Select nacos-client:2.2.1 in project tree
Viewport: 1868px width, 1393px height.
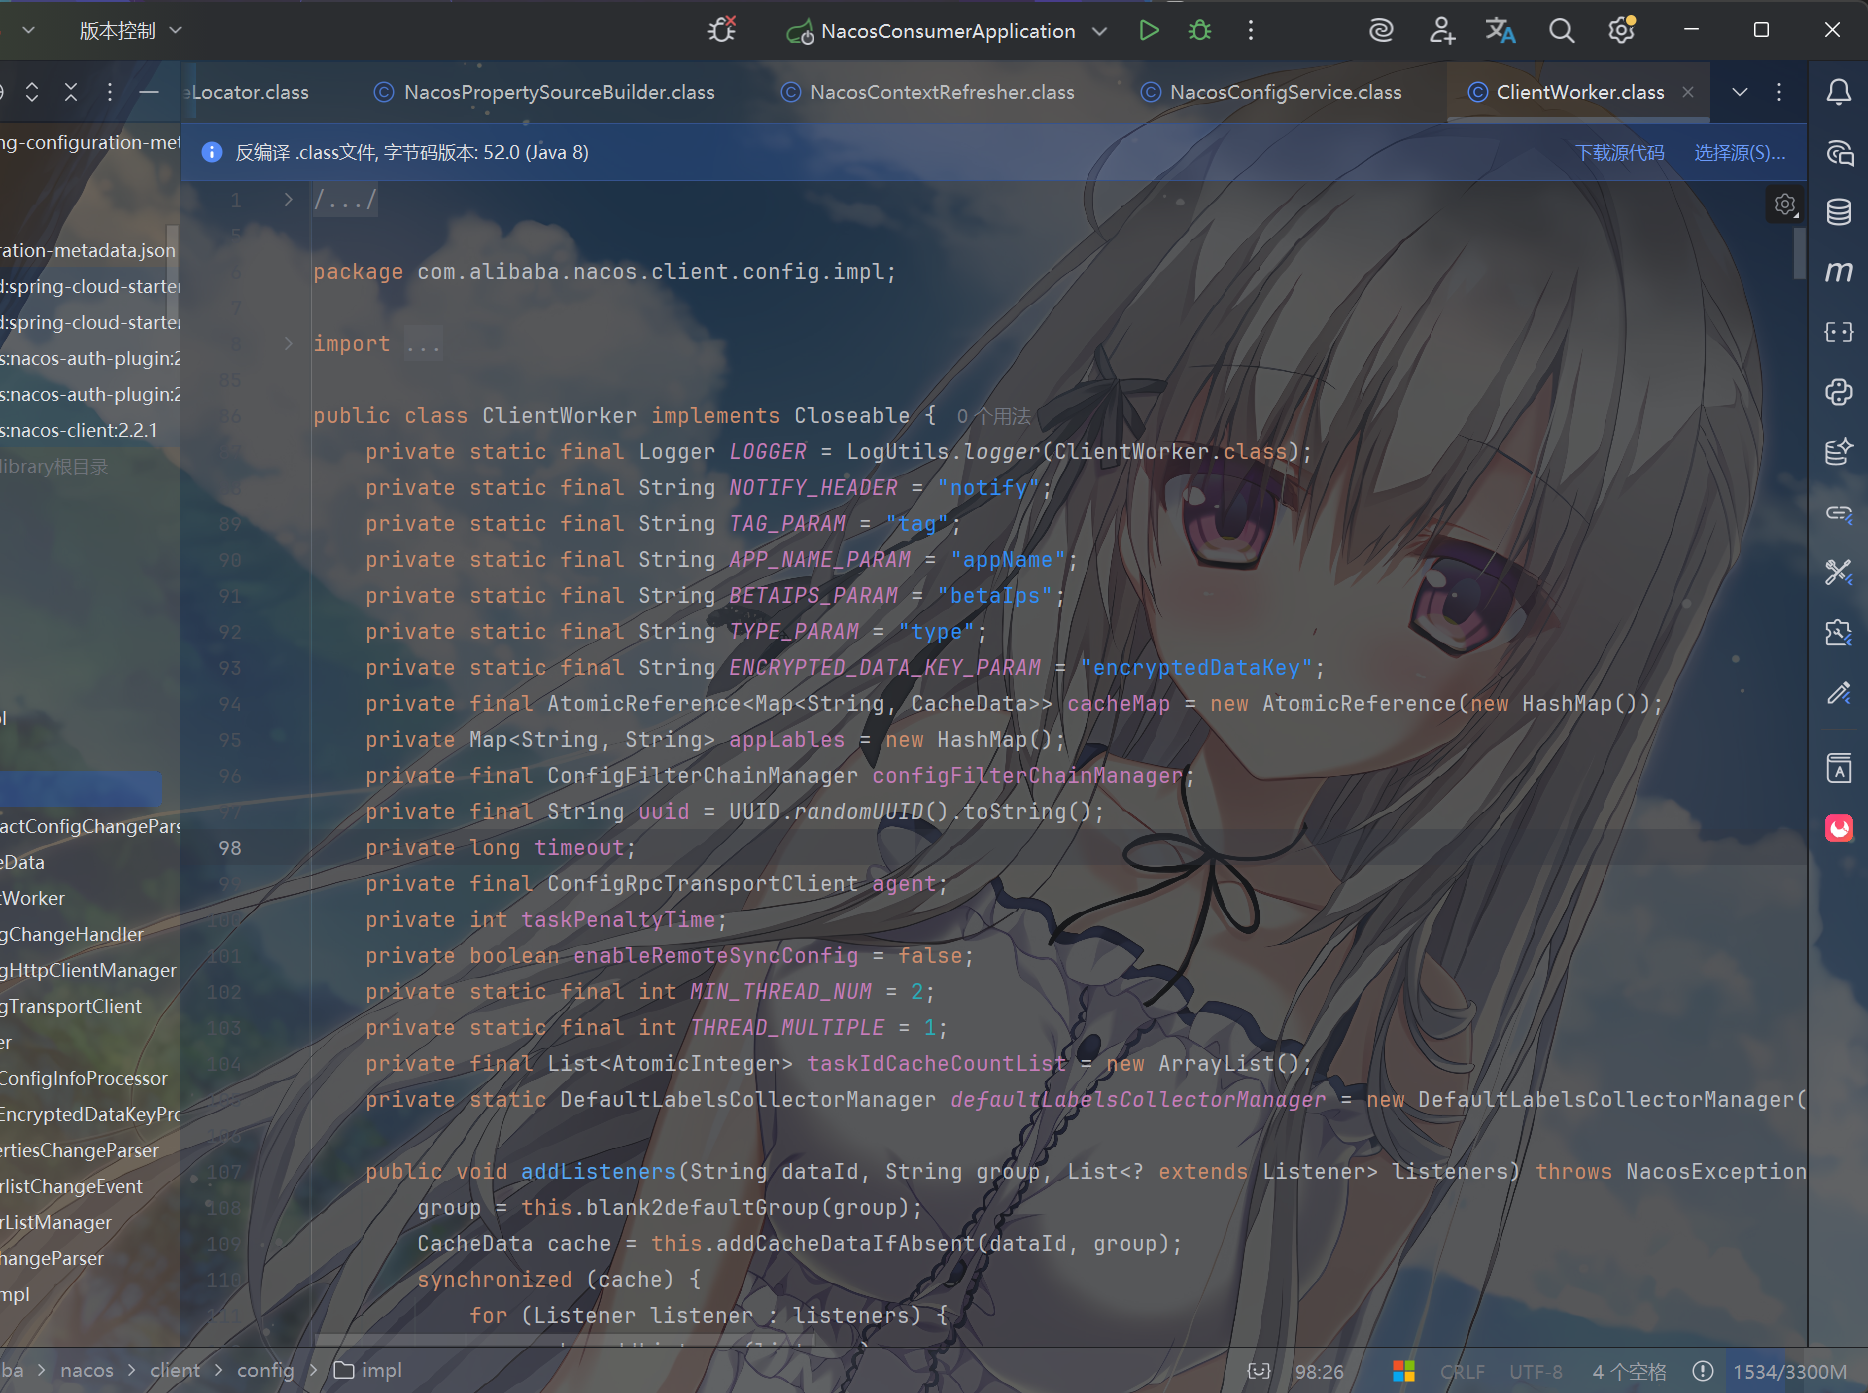(79, 430)
